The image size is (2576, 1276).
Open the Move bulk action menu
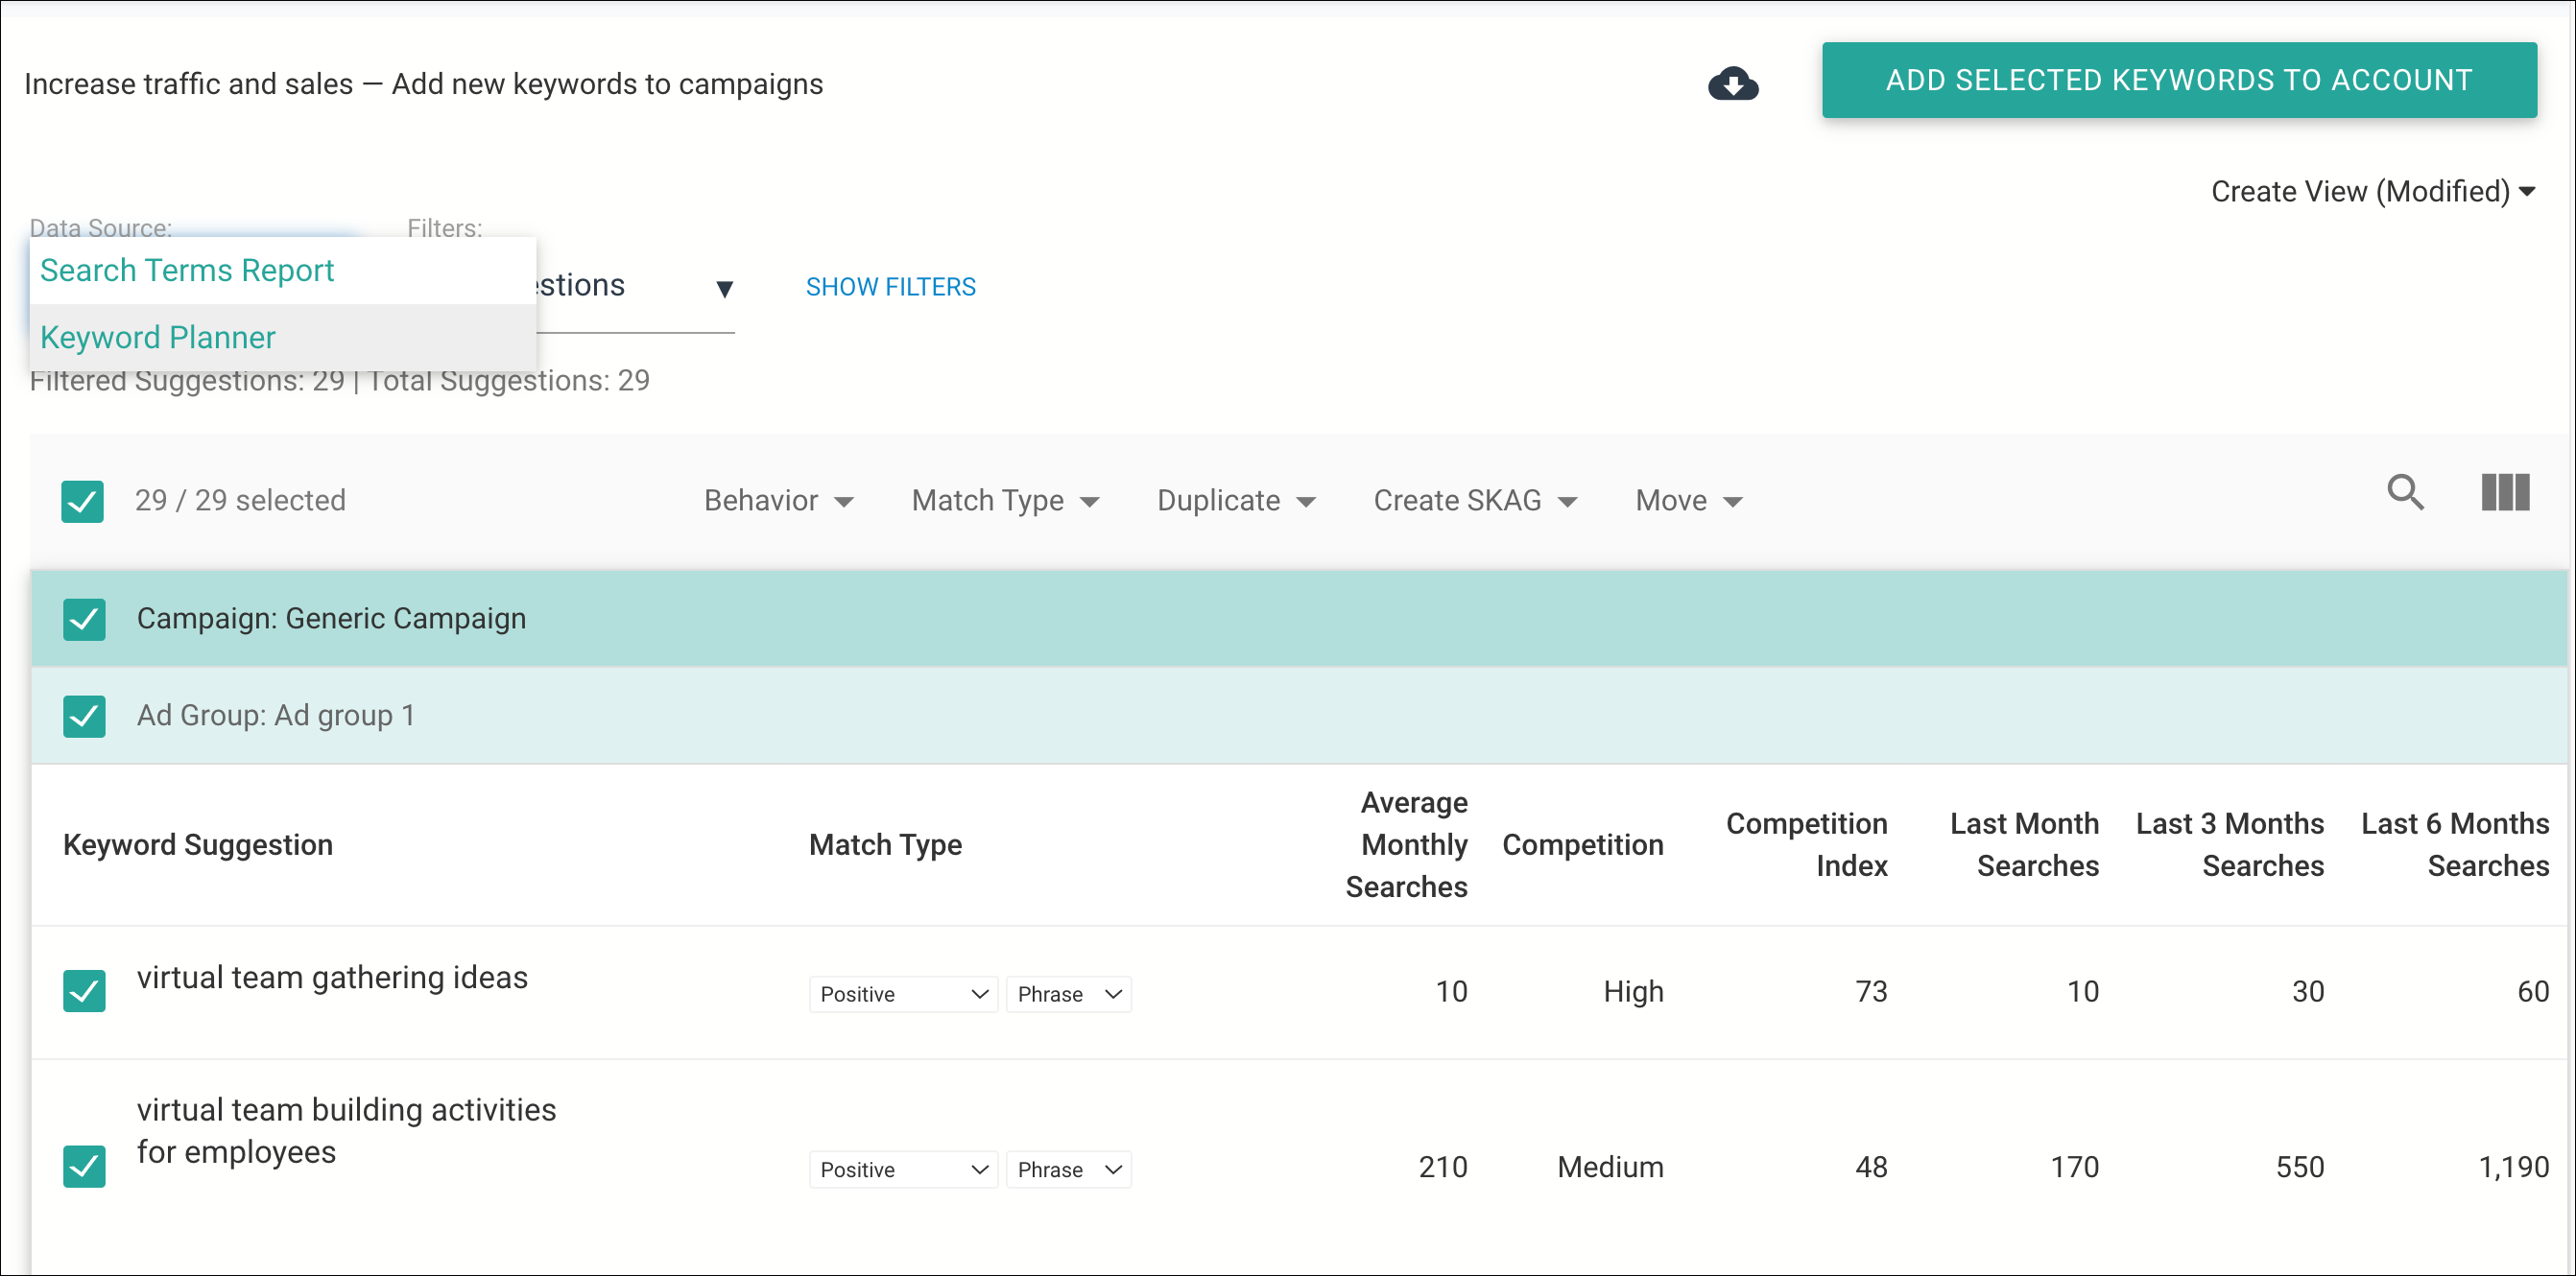[1689, 501]
